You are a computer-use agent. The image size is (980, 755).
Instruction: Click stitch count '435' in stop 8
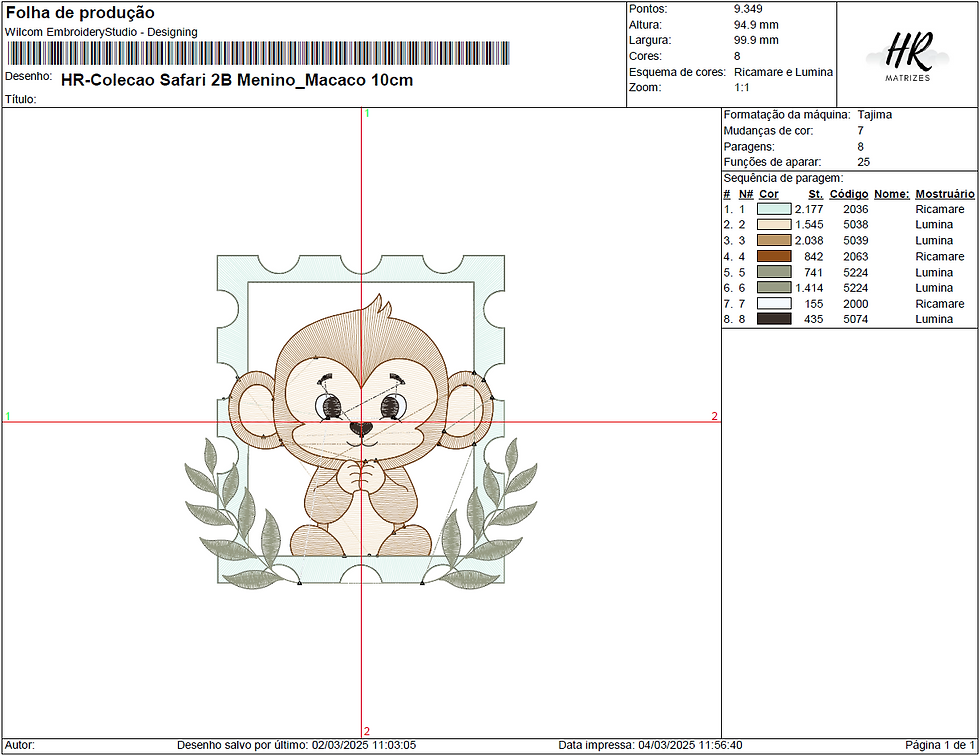pos(814,319)
